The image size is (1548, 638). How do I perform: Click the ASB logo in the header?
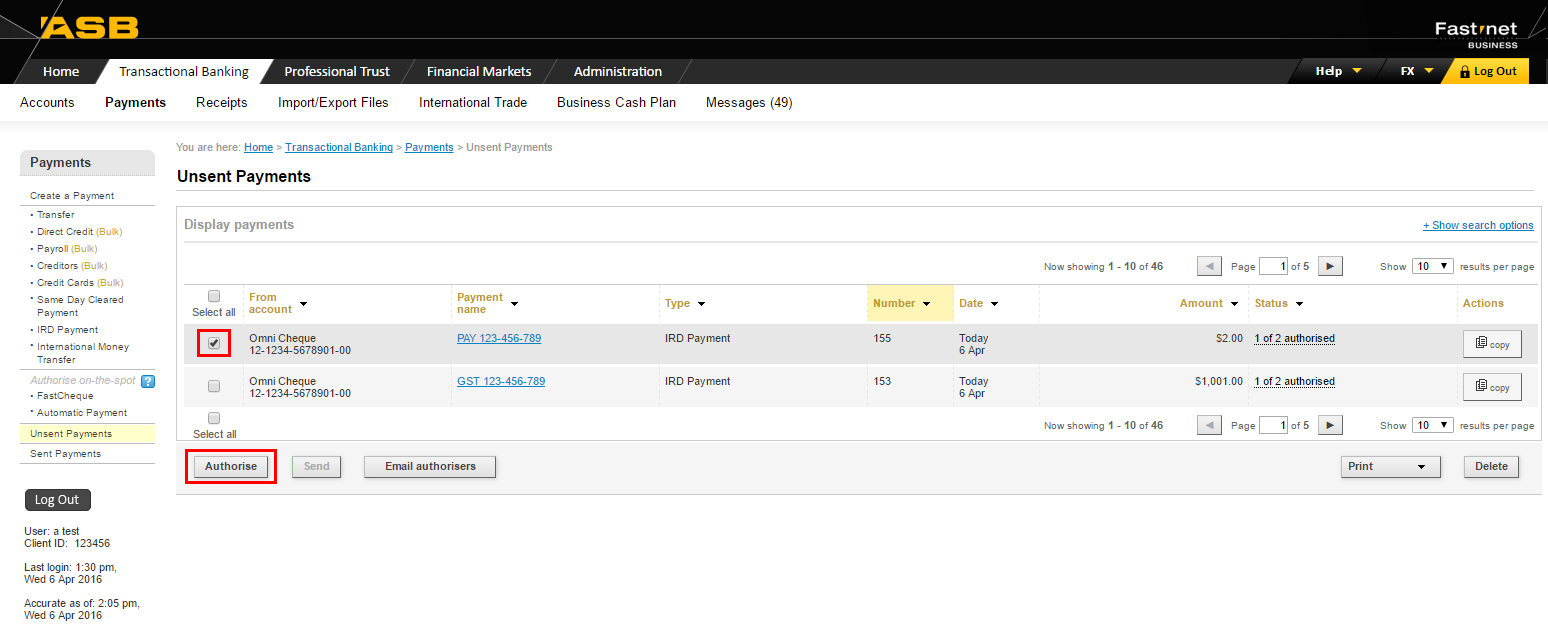(x=89, y=27)
